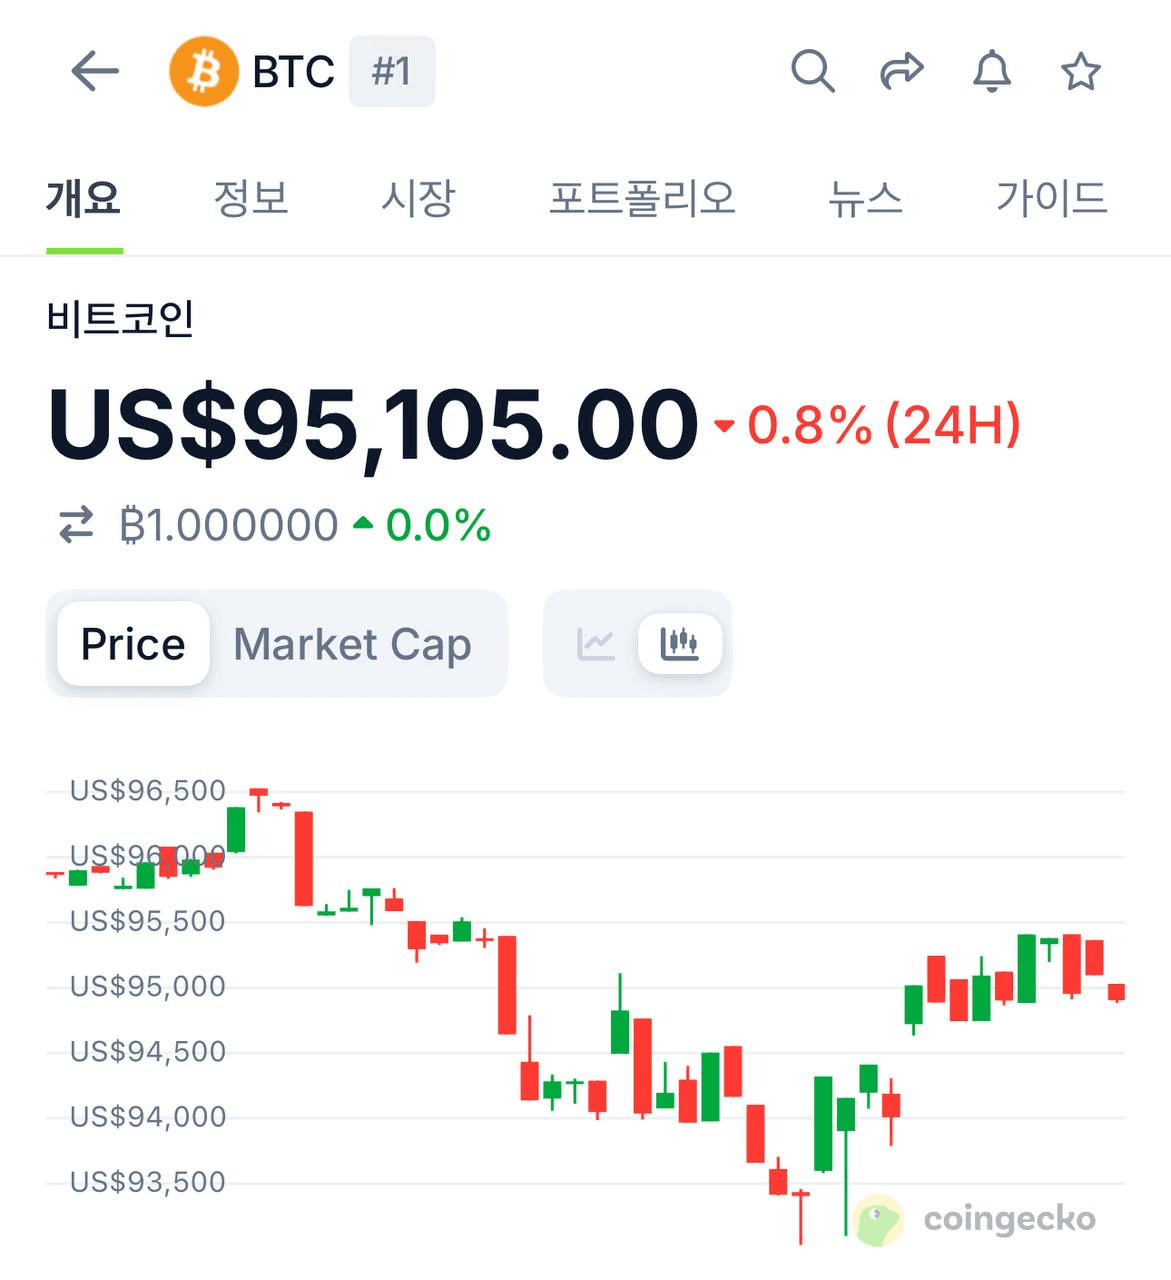Open the 정보 tab
Viewport: 1171px width, 1280px height.
251,197
